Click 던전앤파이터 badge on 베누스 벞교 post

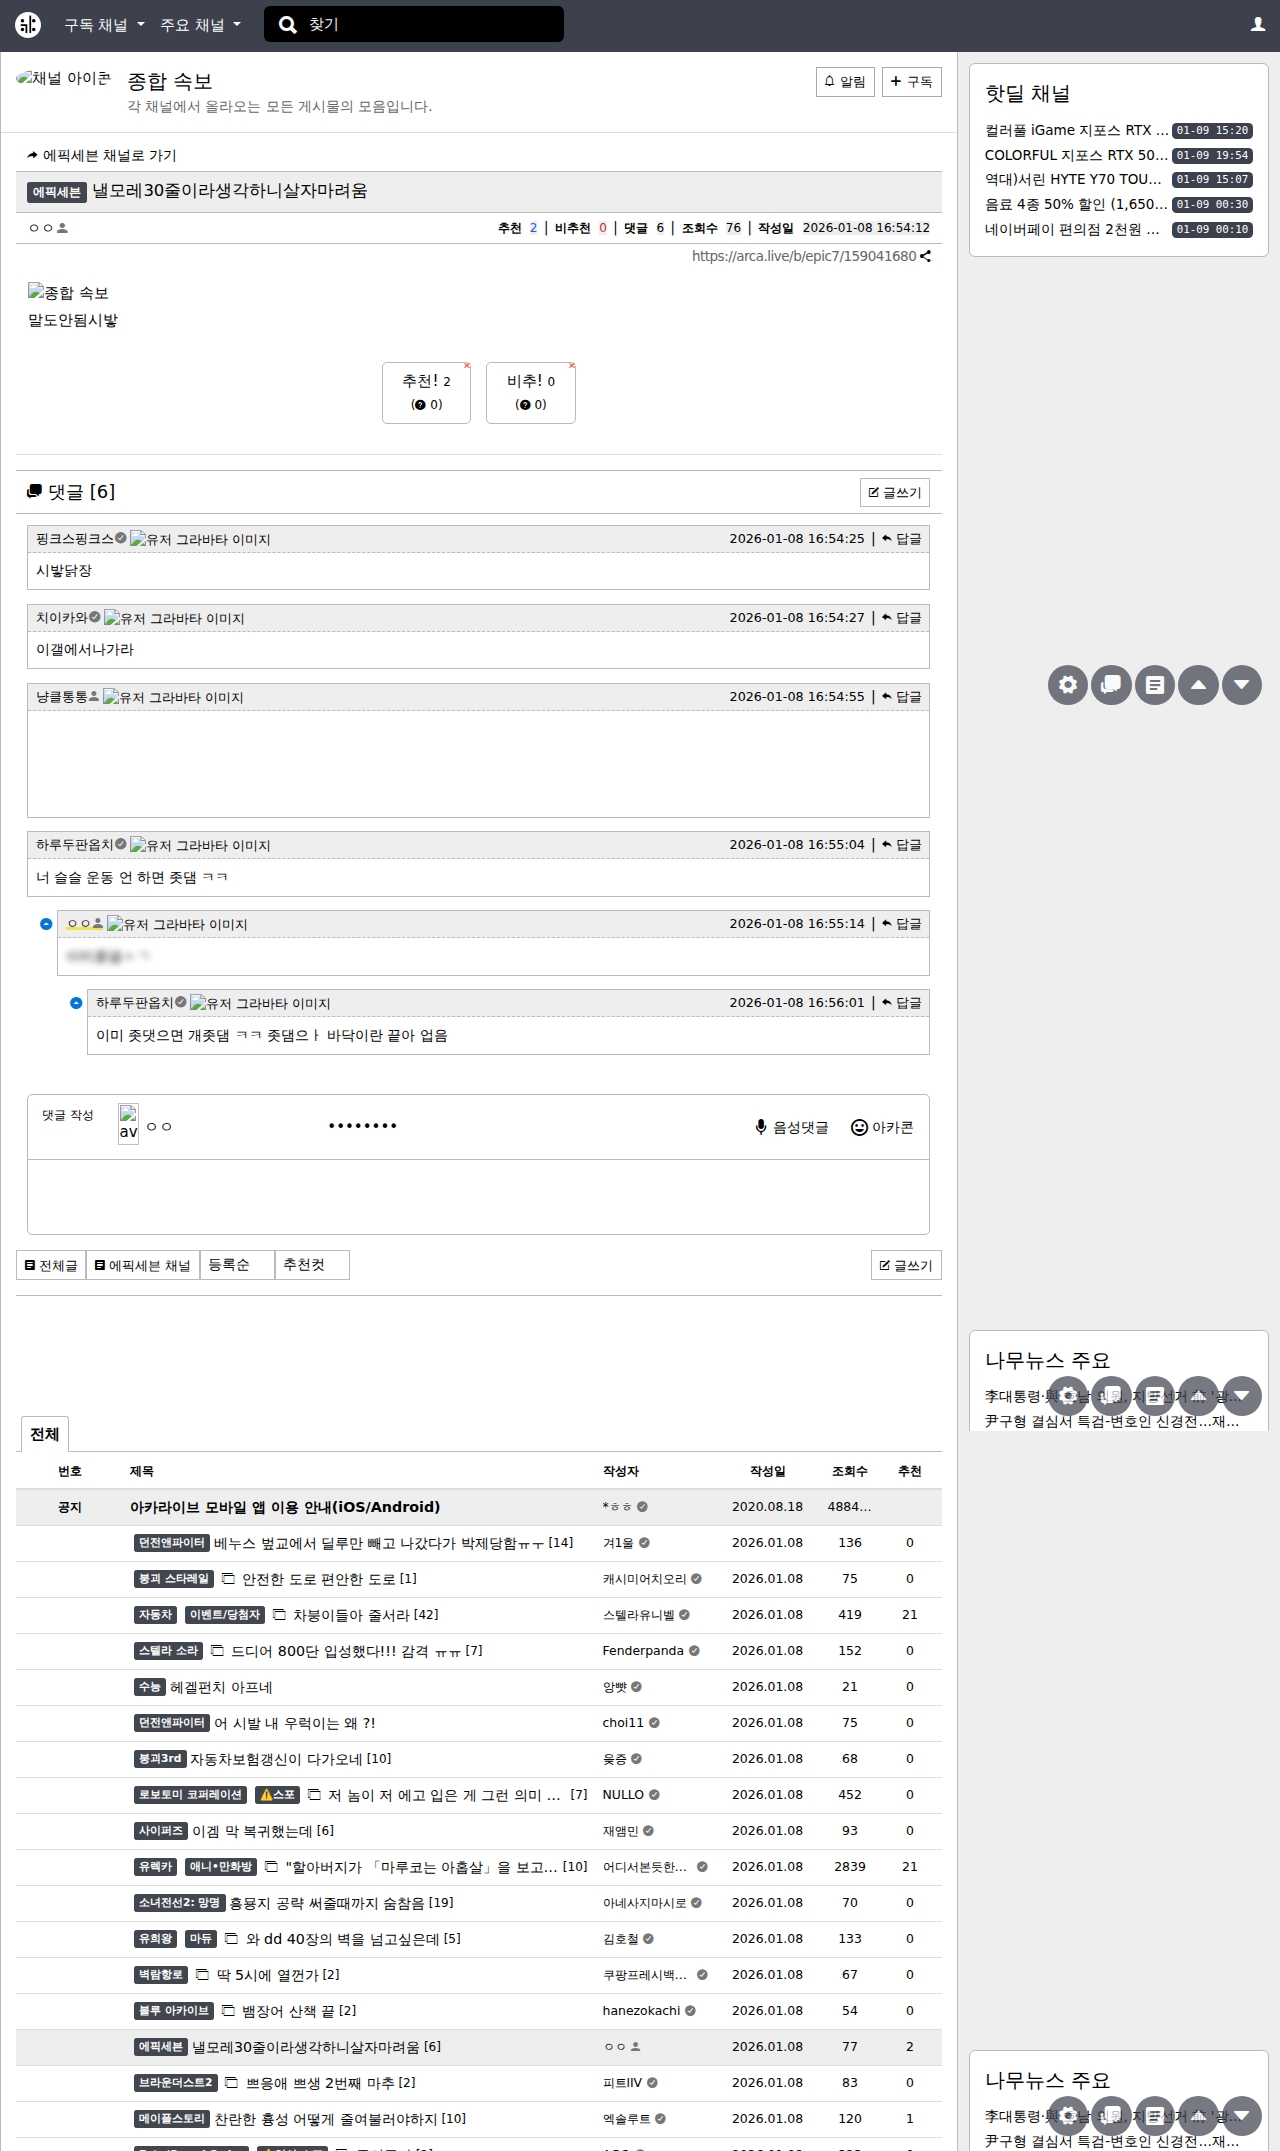tap(172, 1543)
